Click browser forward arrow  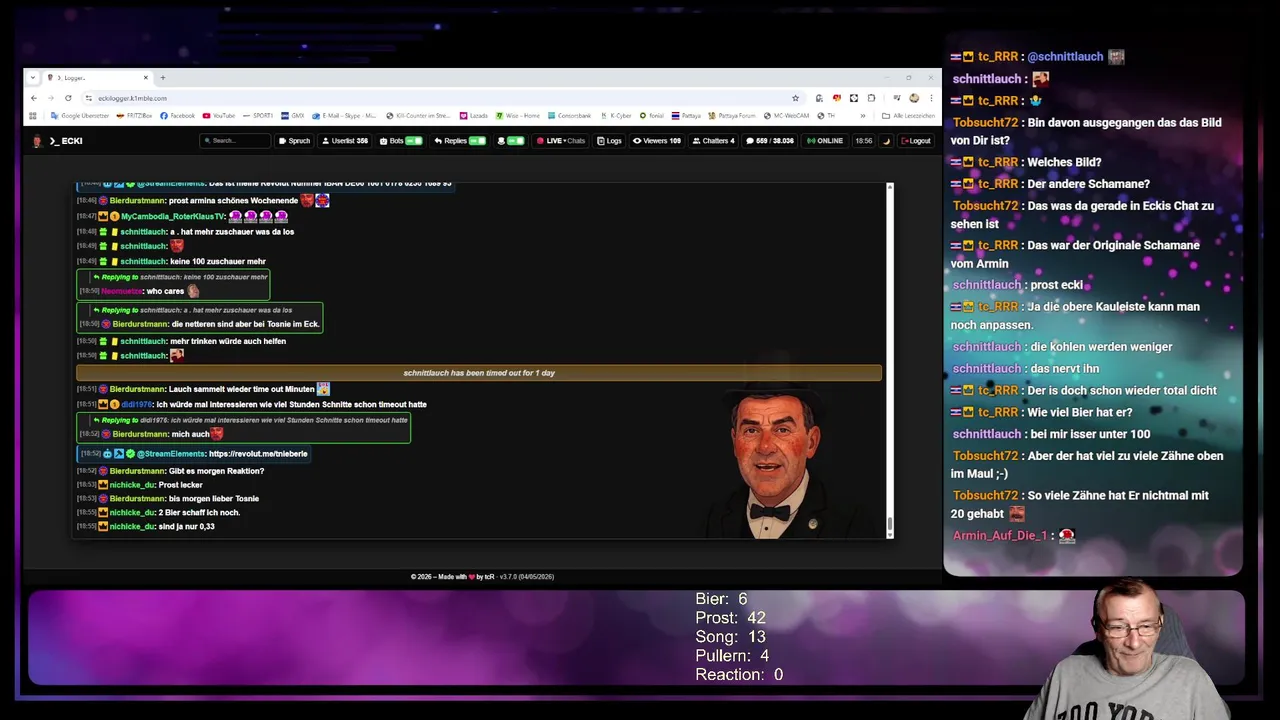tap(51, 98)
